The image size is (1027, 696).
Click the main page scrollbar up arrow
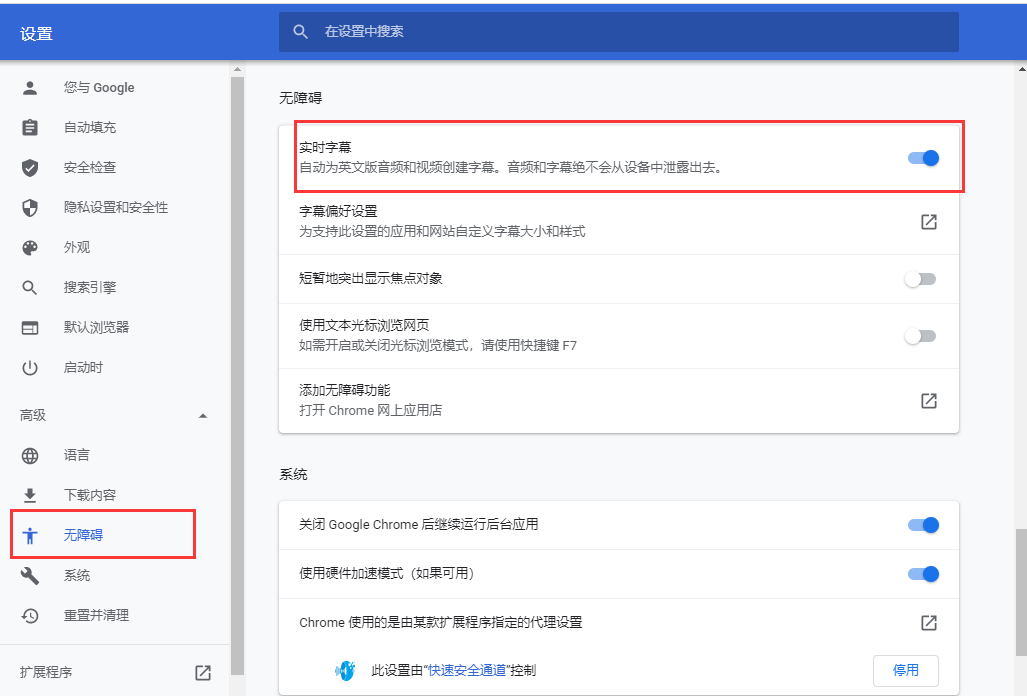point(1022,68)
